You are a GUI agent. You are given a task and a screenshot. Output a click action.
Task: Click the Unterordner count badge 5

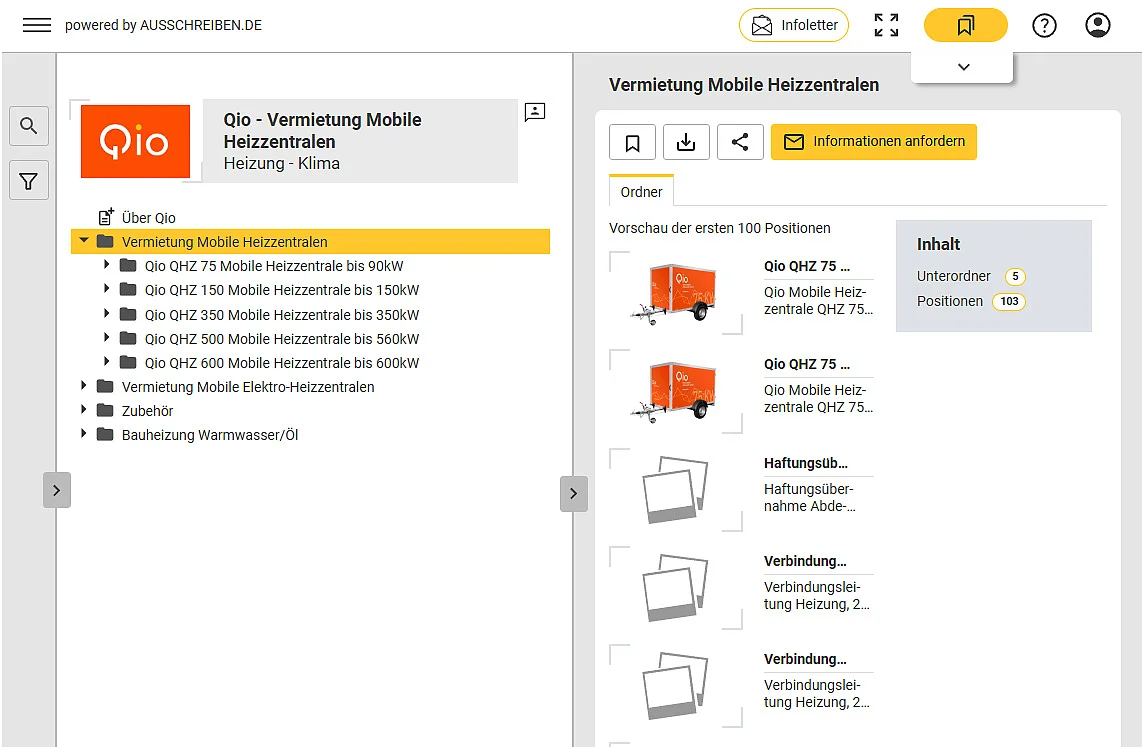(1015, 277)
